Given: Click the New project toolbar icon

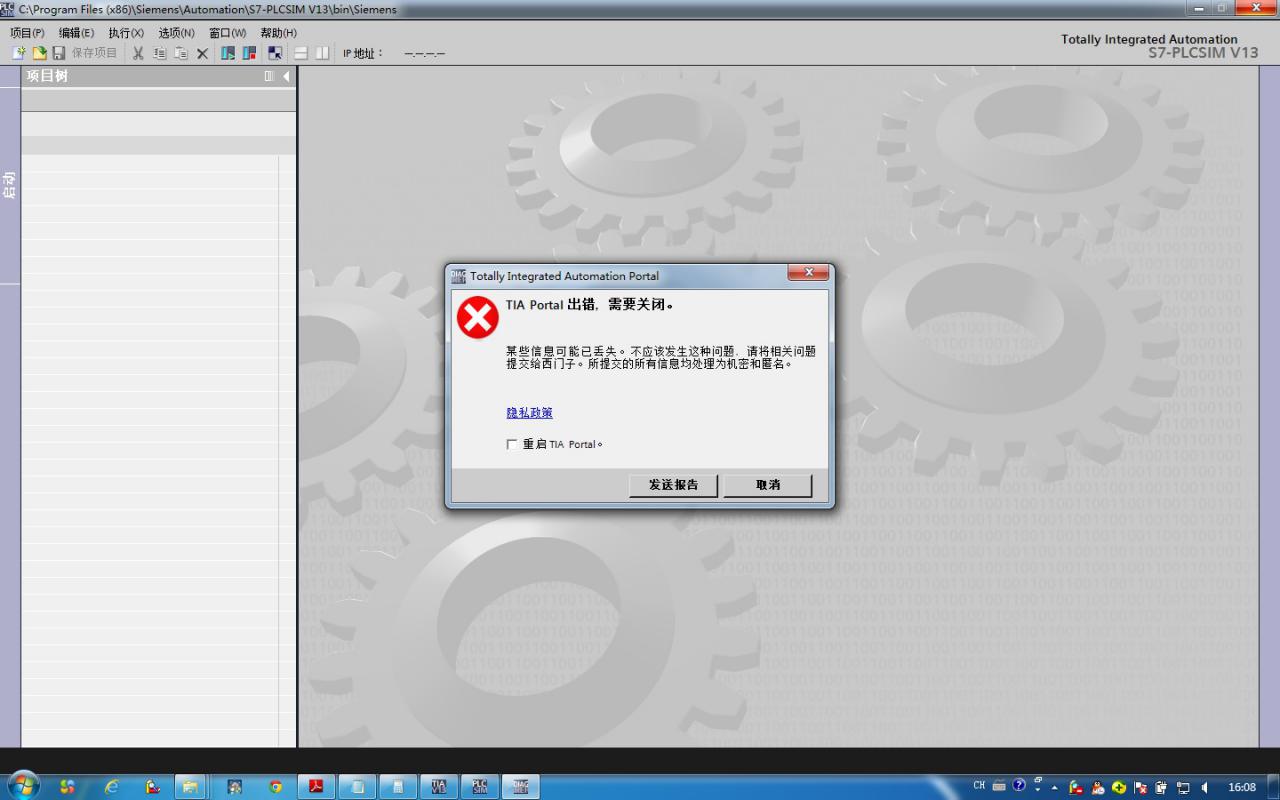Looking at the screenshot, I should click(x=18, y=53).
